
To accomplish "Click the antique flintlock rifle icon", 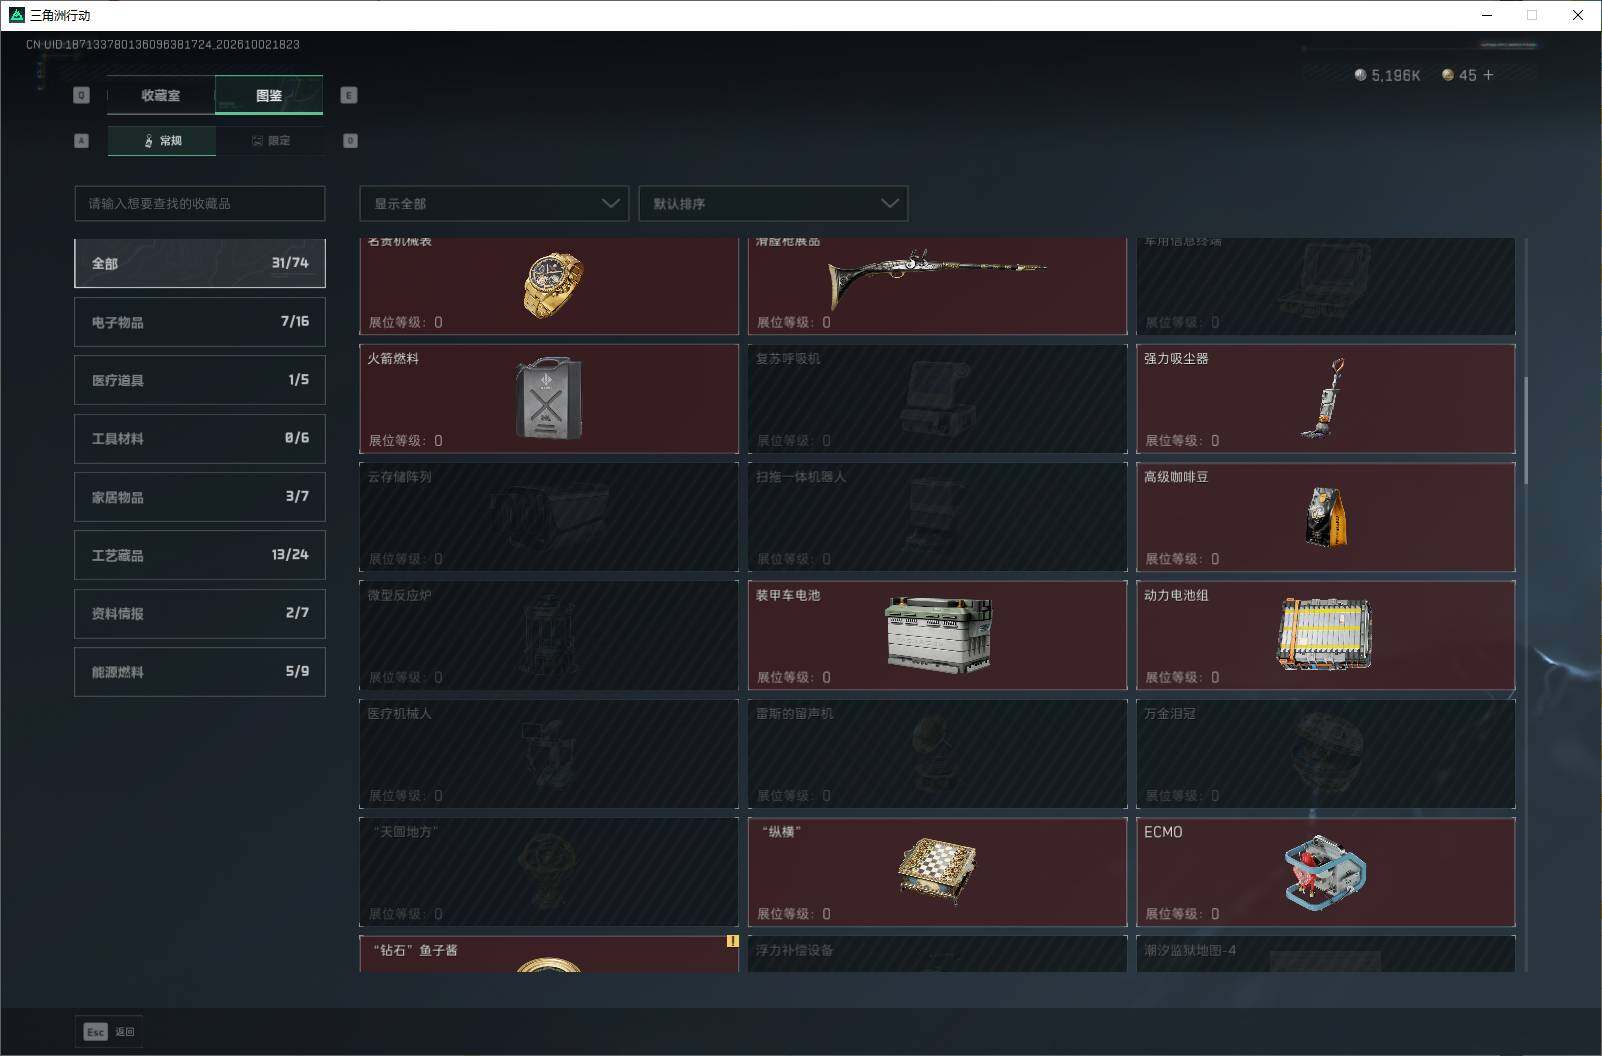I will [937, 279].
